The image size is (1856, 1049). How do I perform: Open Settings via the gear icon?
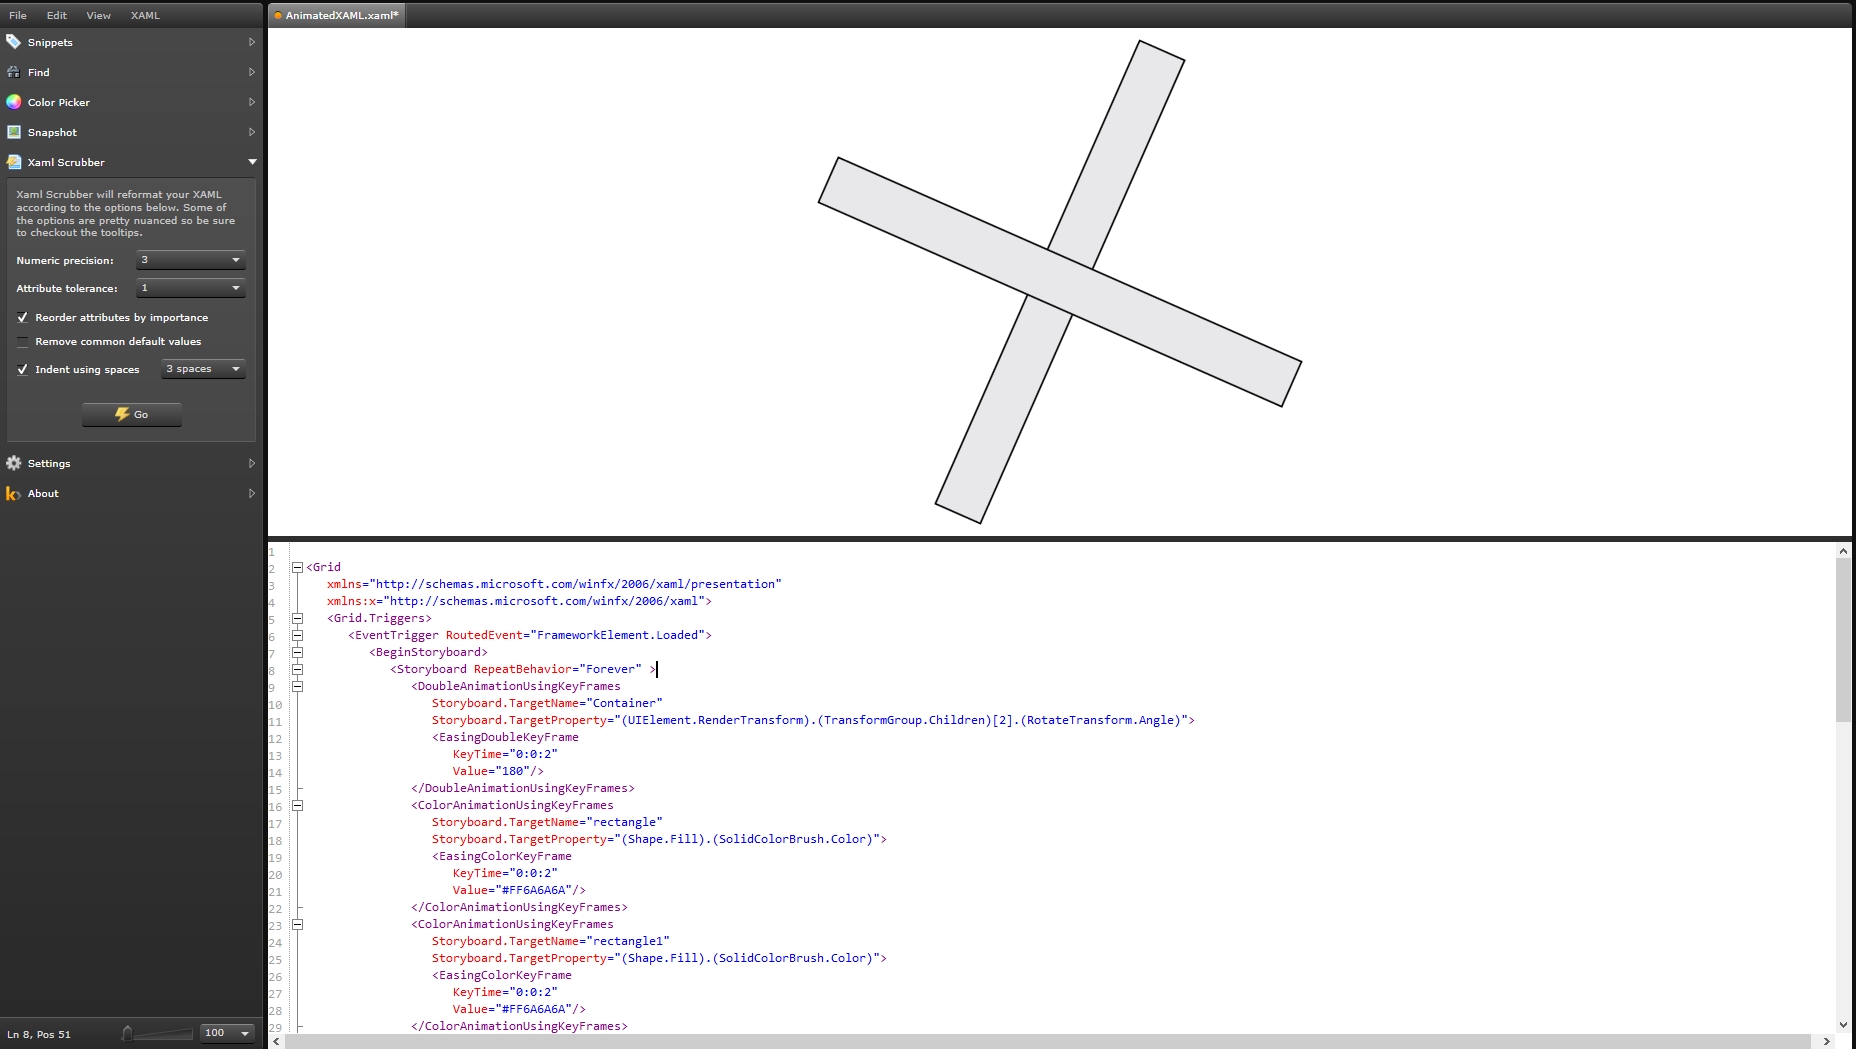14,463
